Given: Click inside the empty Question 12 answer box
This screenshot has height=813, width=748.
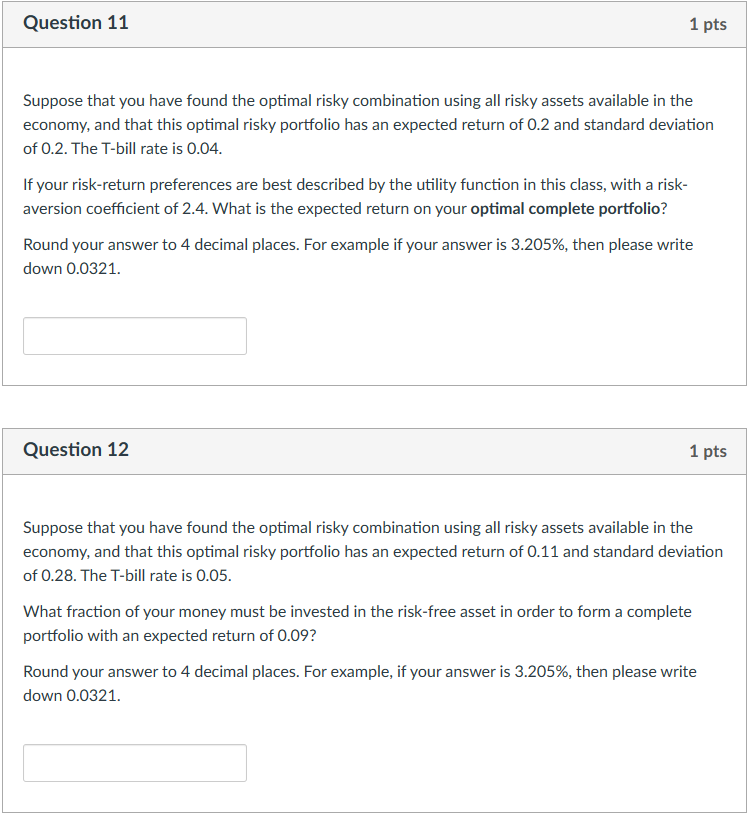Looking at the screenshot, I should coord(134,762).
